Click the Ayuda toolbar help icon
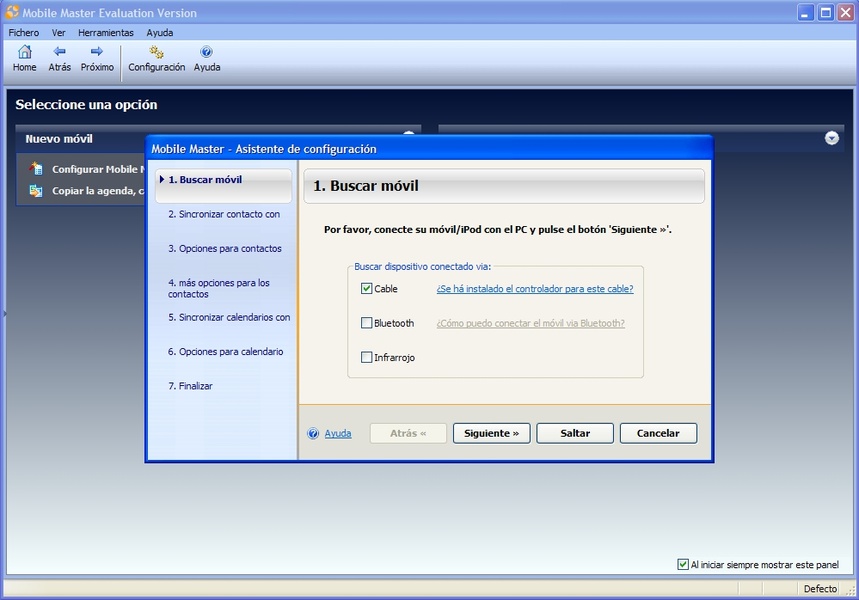The width and height of the screenshot is (859, 600). pyautogui.click(x=207, y=52)
